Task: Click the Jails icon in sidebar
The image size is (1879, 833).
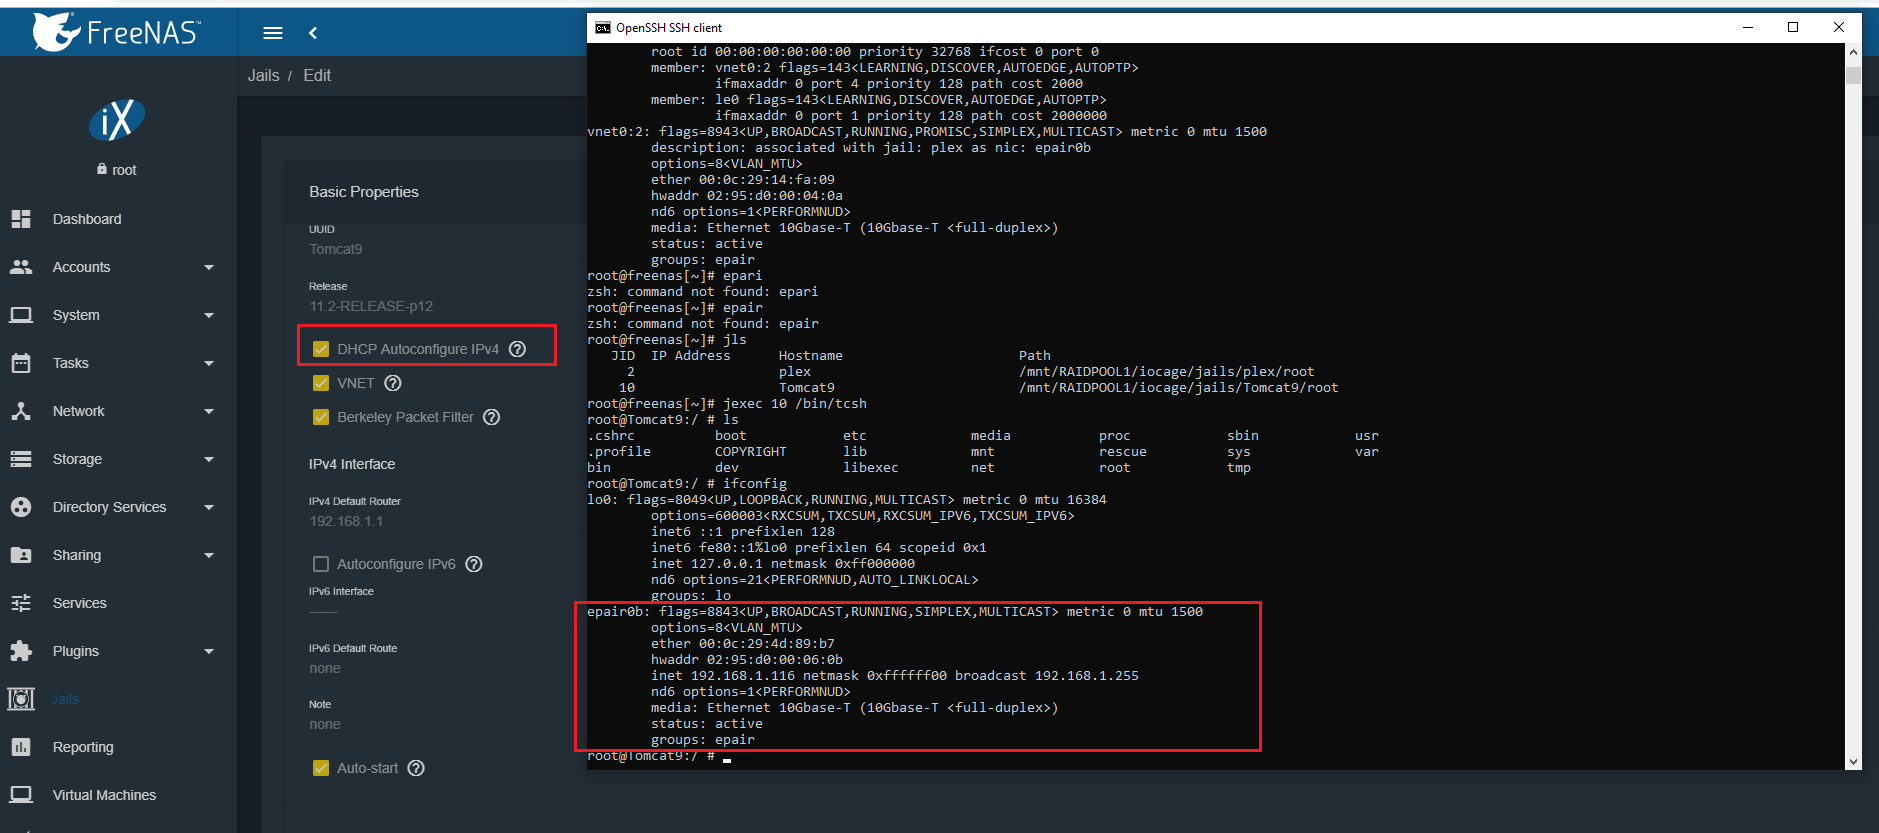Action: [21, 699]
